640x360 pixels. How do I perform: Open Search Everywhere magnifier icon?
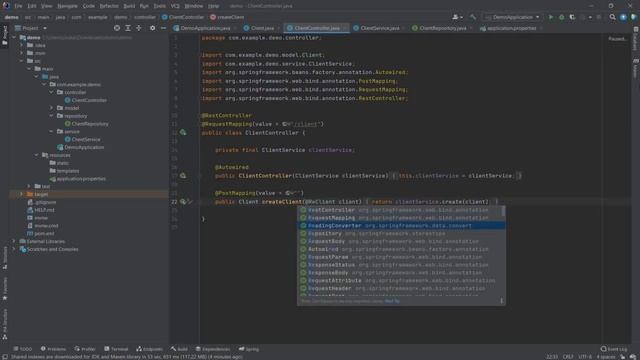pos(612,17)
